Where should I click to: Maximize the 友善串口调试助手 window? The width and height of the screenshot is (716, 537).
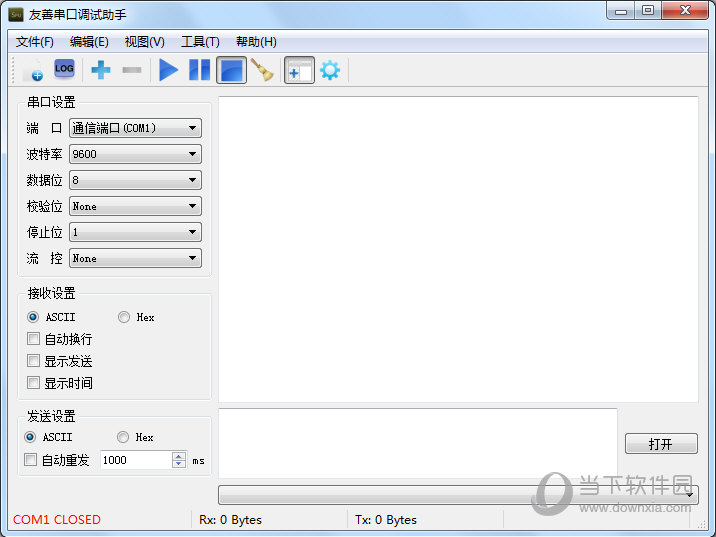[648, 11]
